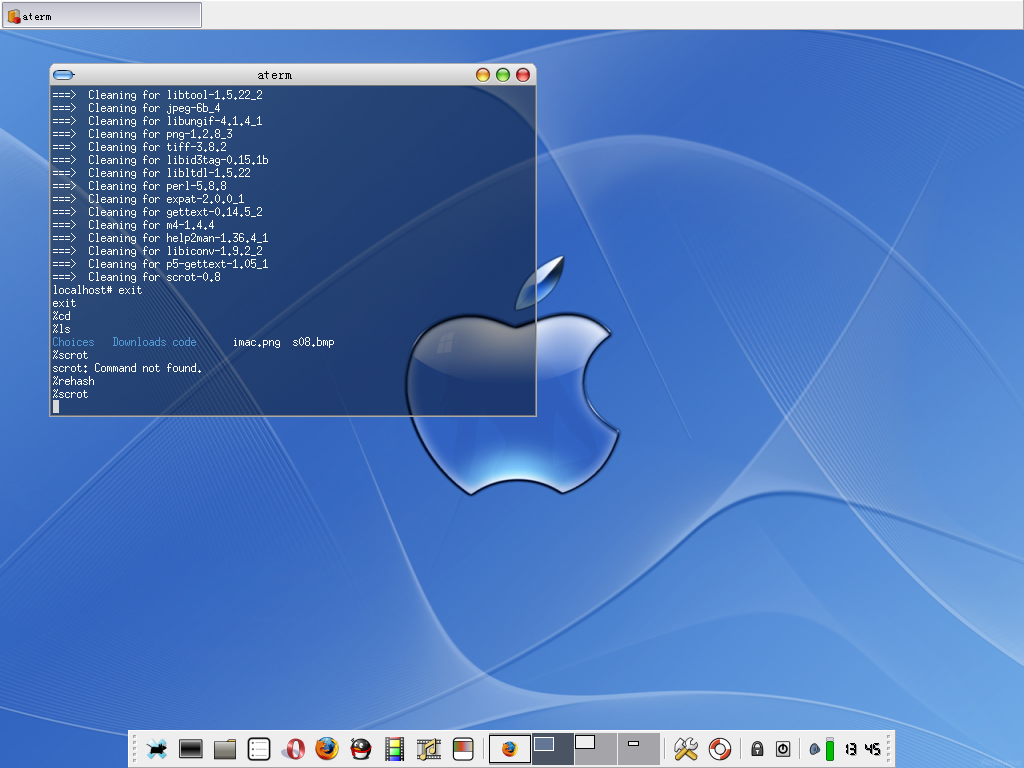Switch to workspace one with Firefox
Screen dimensions: 1024x768
[x=510, y=748]
